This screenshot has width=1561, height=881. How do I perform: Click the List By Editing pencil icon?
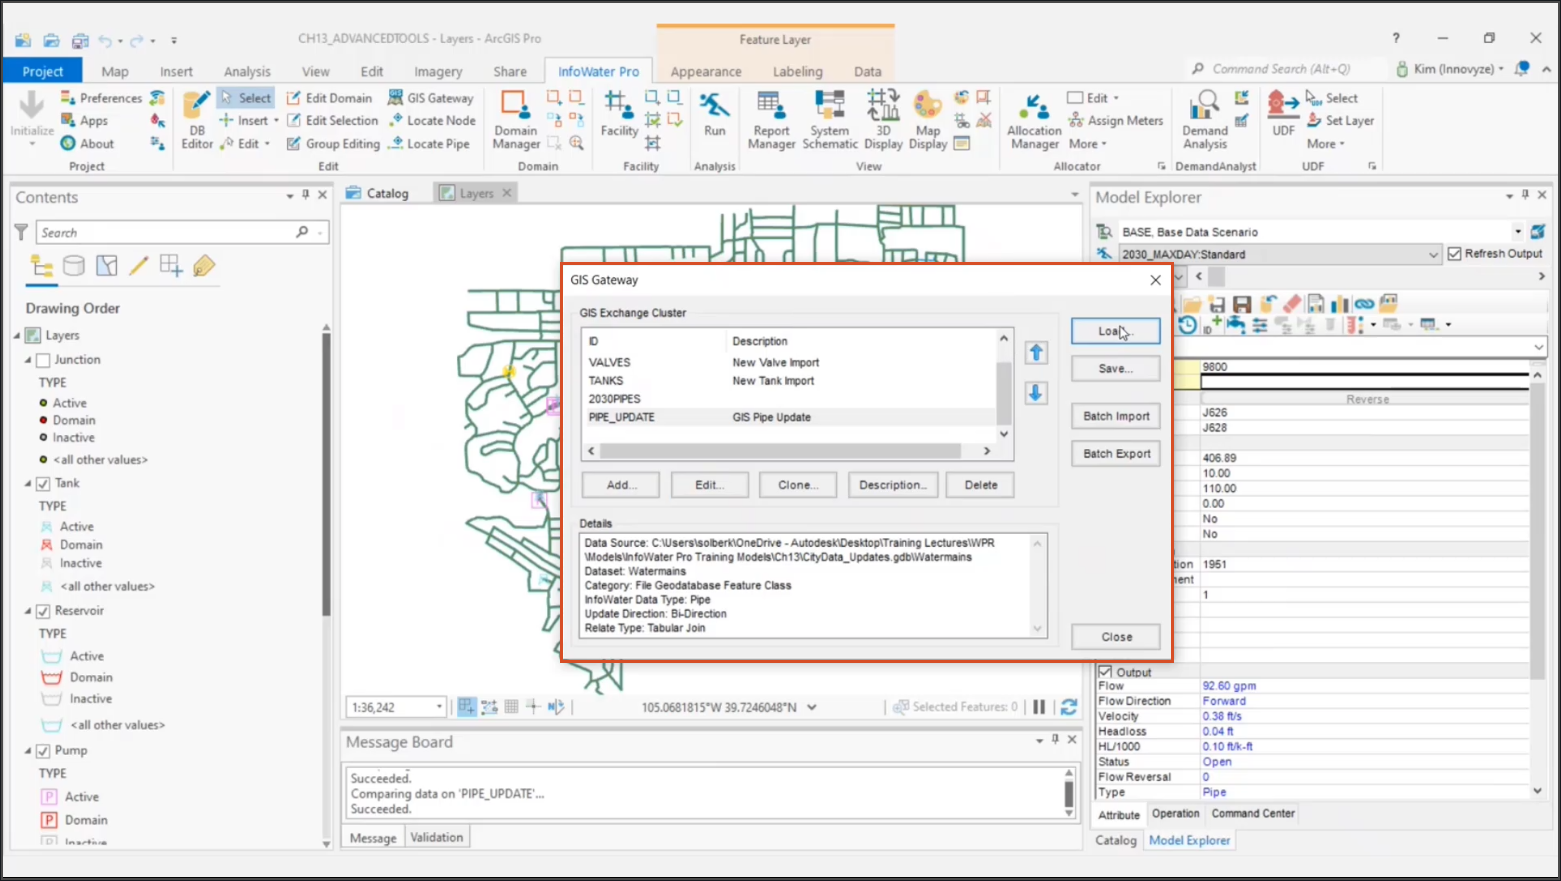139,266
